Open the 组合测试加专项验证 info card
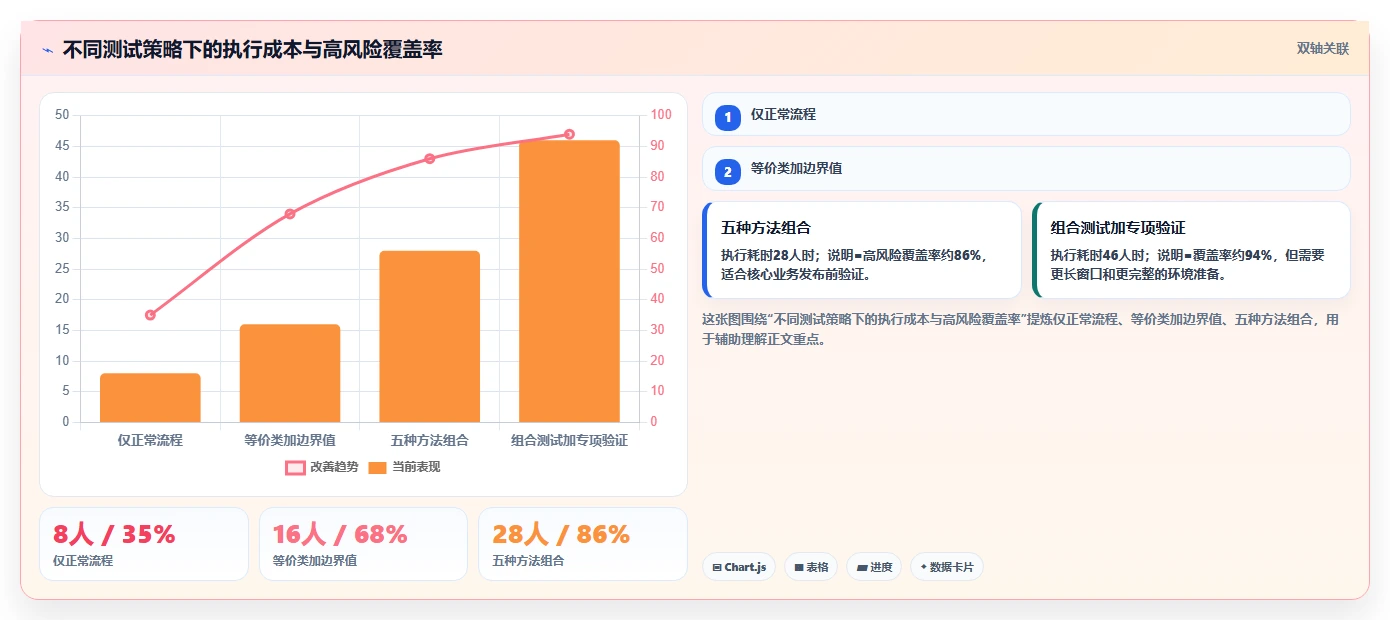The height and width of the screenshot is (620, 1390). pos(1192,250)
